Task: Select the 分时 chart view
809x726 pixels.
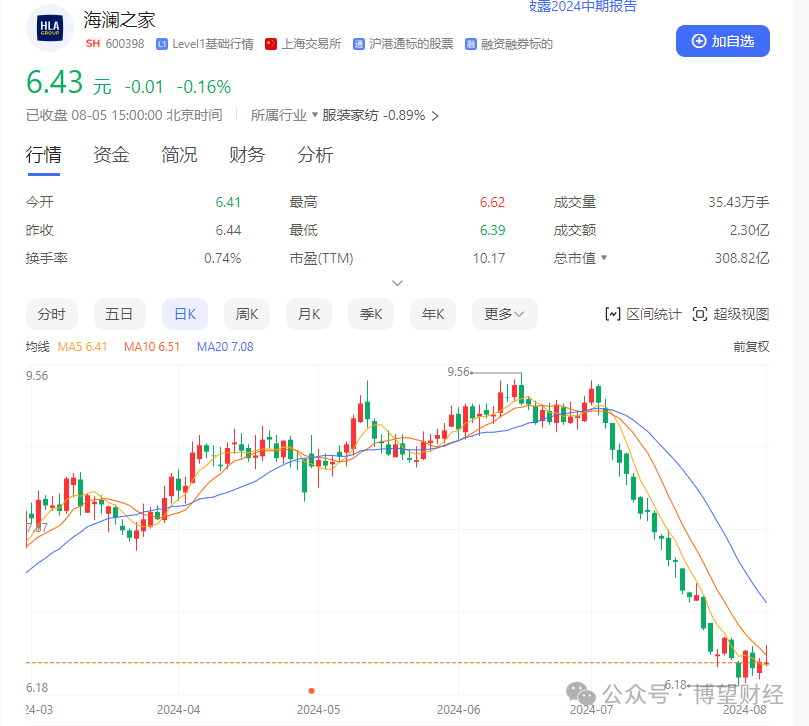Action: click(52, 314)
